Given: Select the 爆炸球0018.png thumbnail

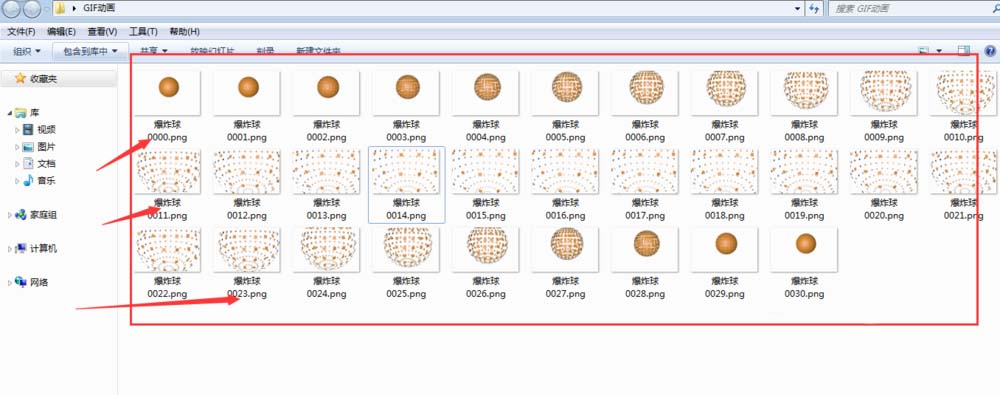Looking at the screenshot, I should click(x=724, y=172).
